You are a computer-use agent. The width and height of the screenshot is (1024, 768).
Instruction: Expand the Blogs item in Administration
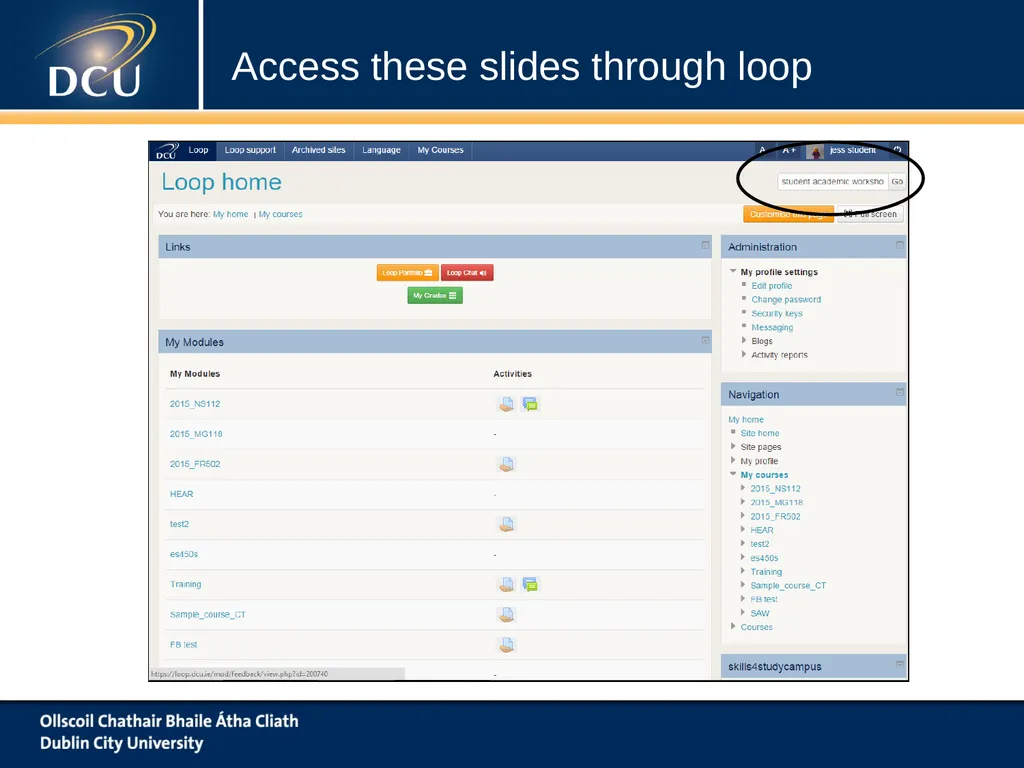(744, 340)
